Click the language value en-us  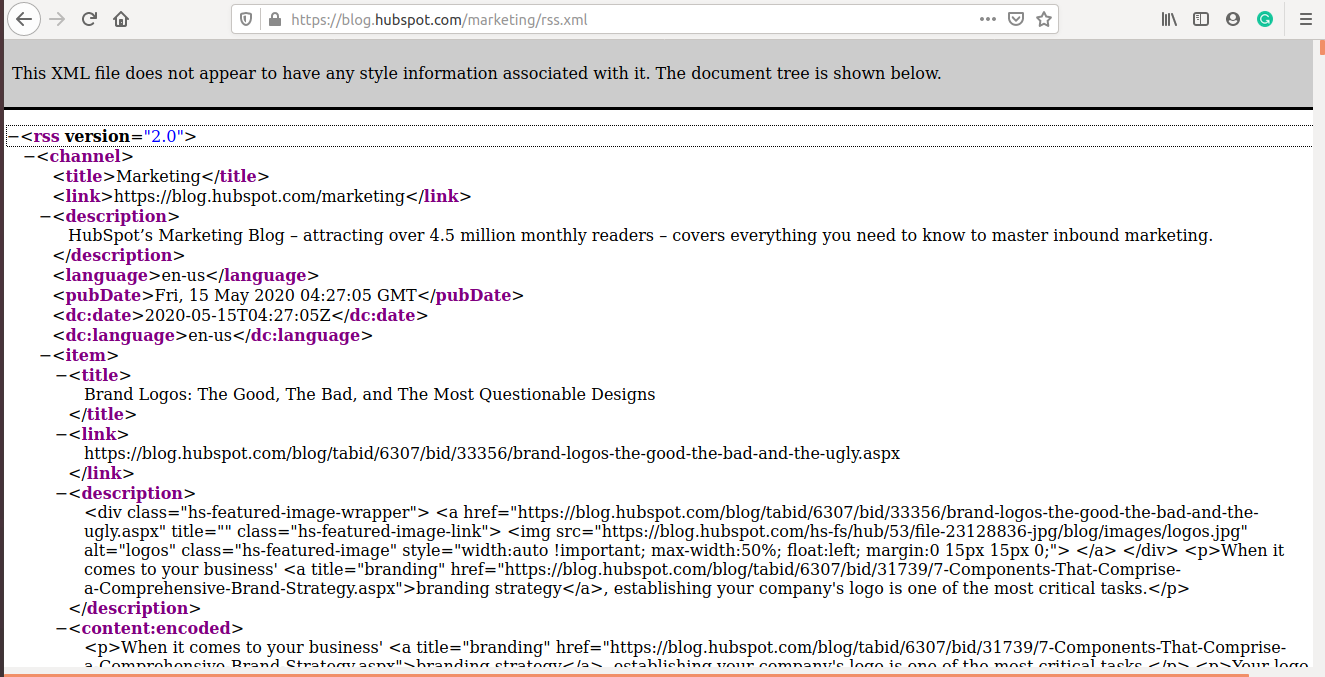183,275
